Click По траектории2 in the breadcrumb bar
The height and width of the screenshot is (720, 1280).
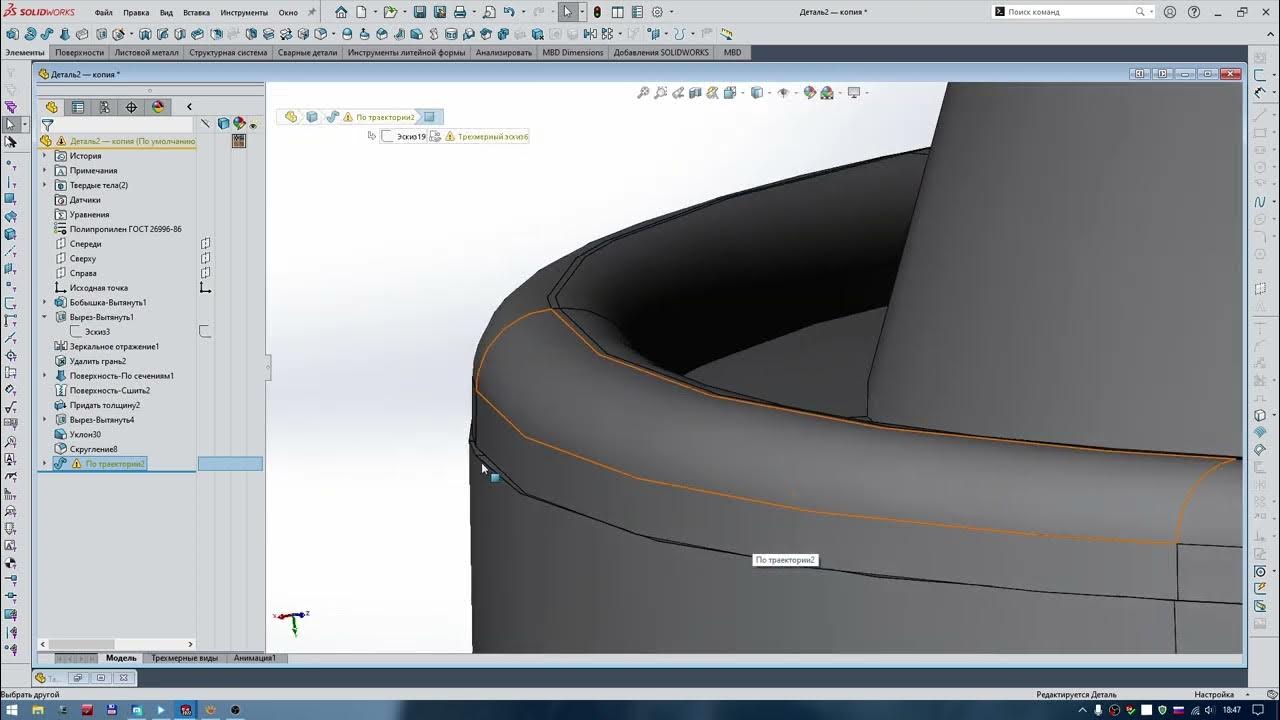point(385,117)
